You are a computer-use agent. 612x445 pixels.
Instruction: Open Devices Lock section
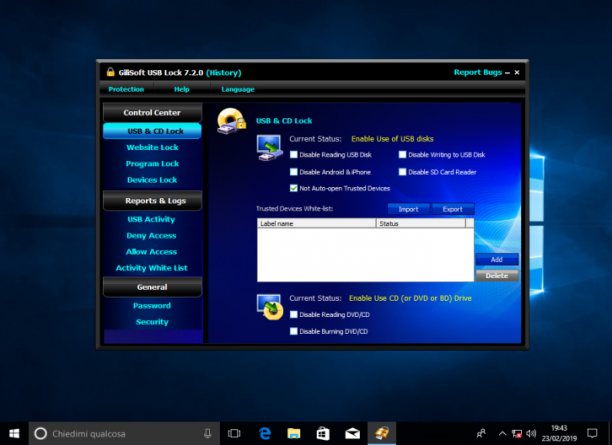tap(152, 180)
